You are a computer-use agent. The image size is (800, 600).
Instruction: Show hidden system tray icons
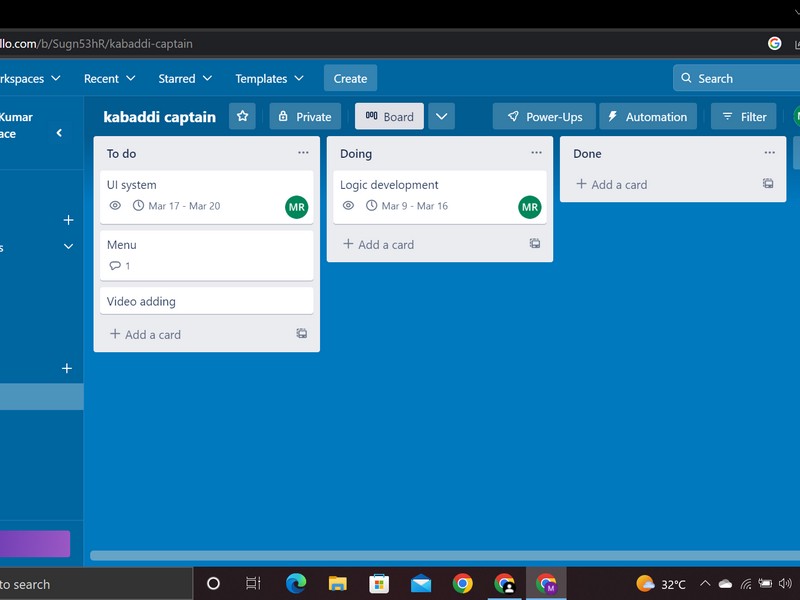pyautogui.click(x=705, y=583)
